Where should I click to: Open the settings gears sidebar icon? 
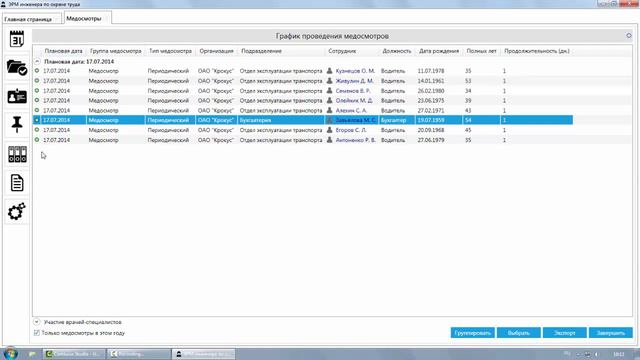pyautogui.click(x=17, y=211)
